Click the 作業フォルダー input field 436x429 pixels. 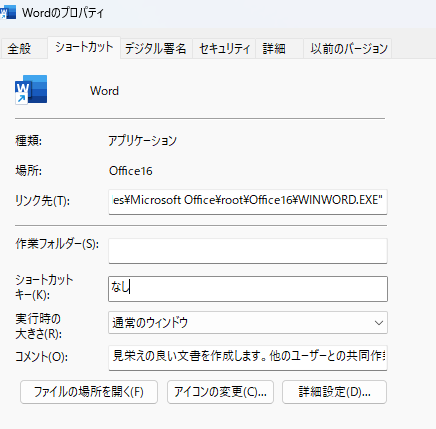click(248, 251)
